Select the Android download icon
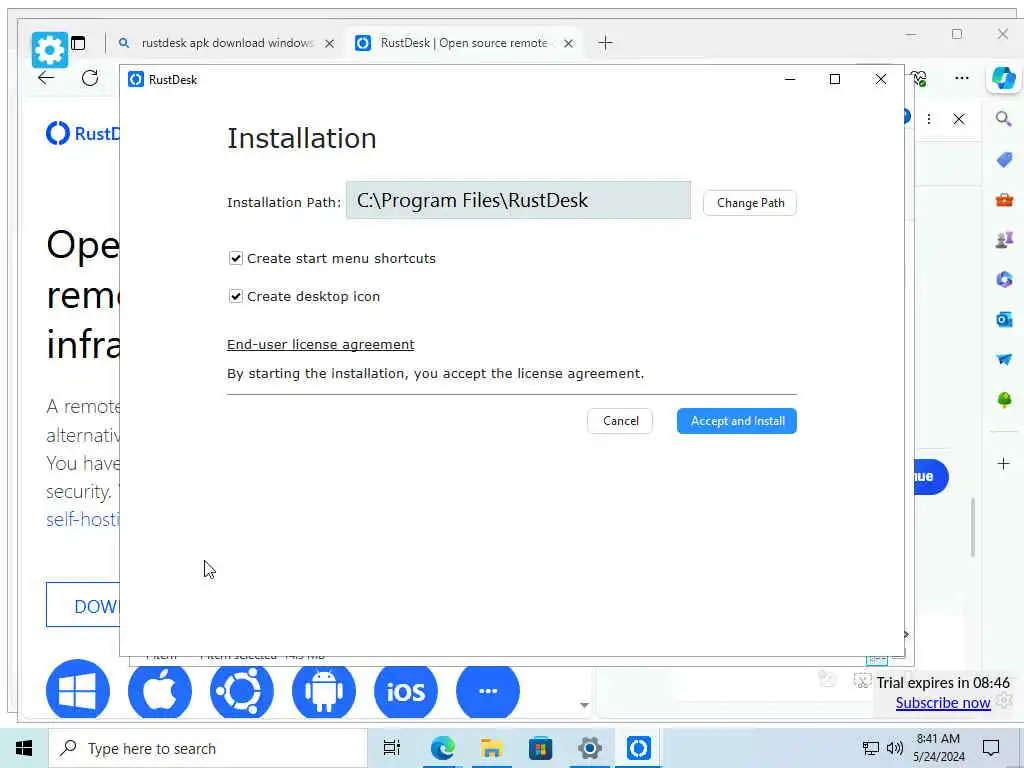This screenshot has width=1024, height=768. click(324, 691)
